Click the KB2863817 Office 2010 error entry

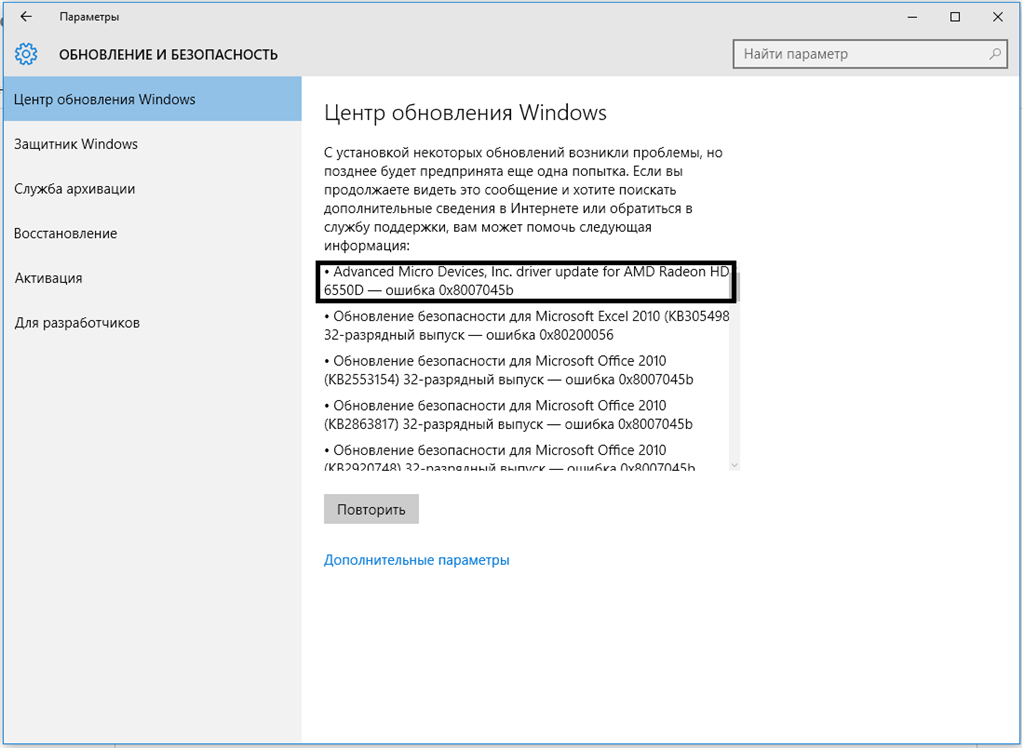pos(508,415)
